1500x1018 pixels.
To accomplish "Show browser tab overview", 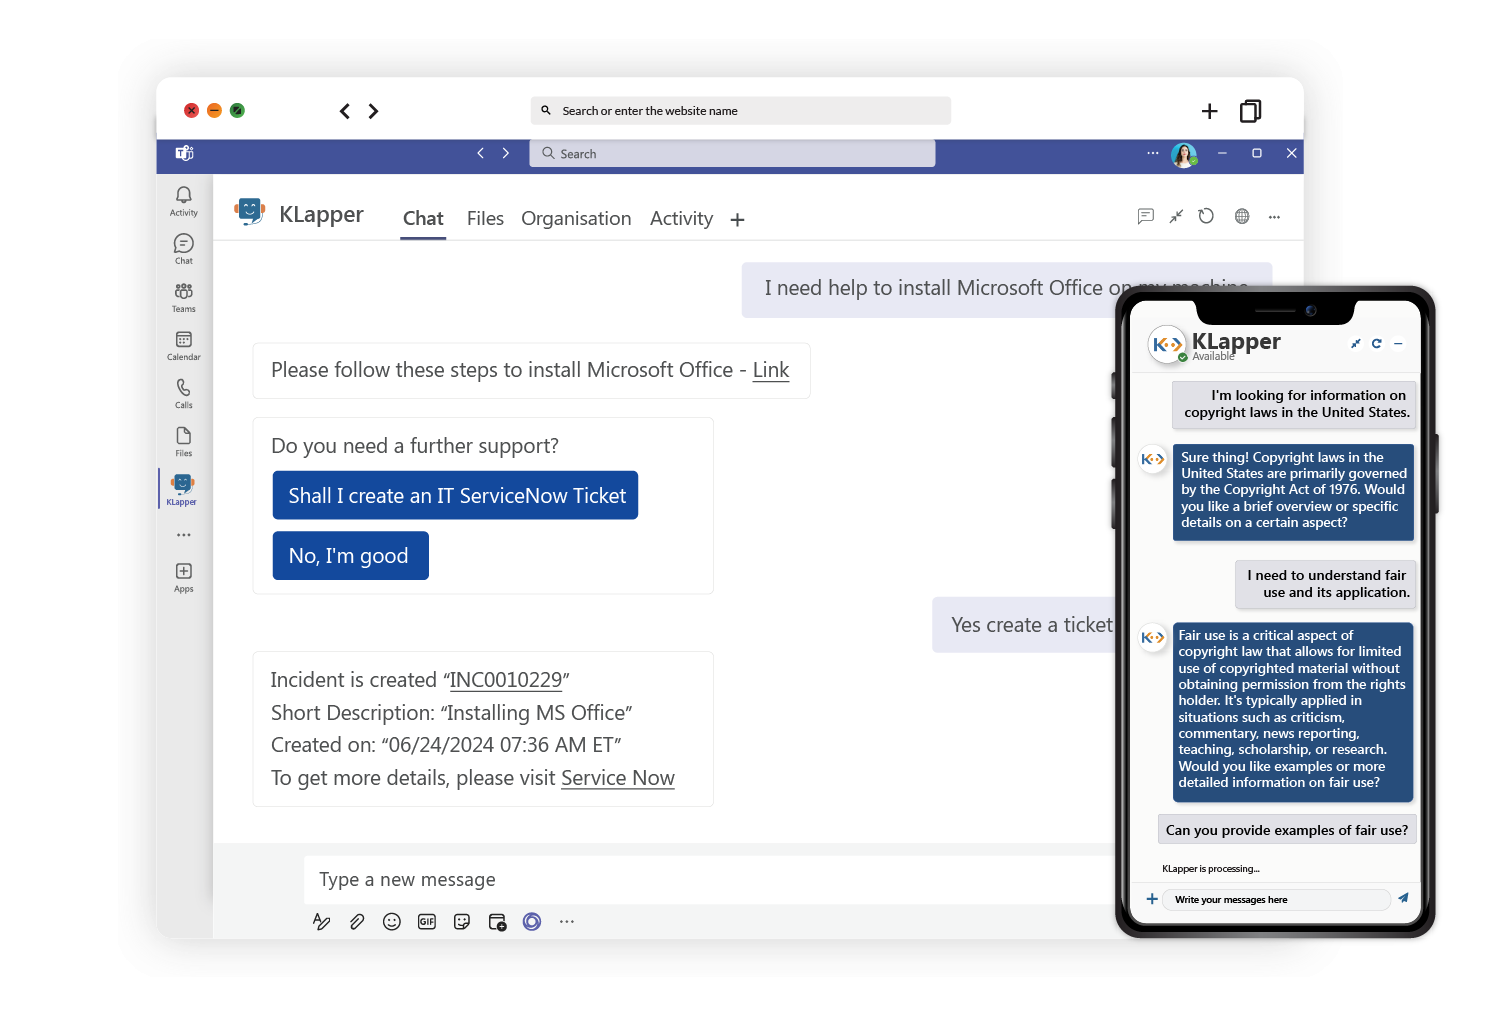I will pyautogui.click(x=1250, y=111).
